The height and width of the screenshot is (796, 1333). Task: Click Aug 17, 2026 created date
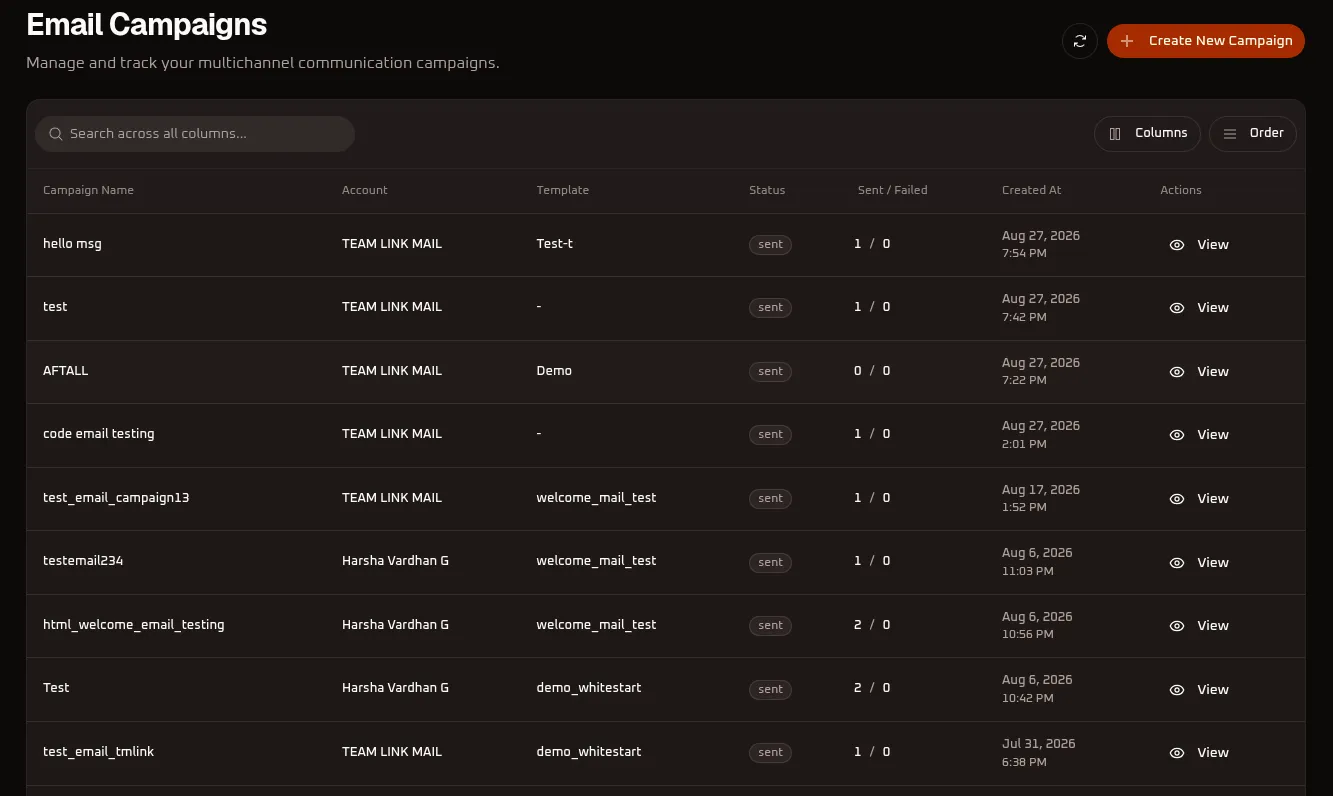point(1041,490)
